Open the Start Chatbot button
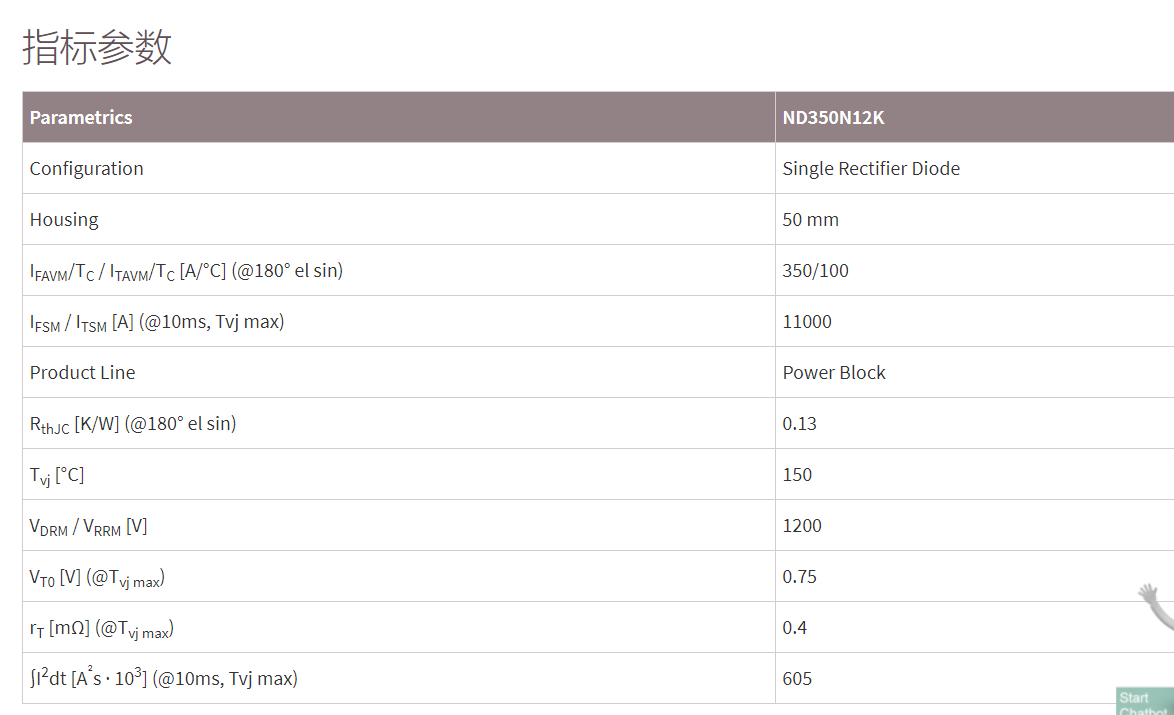The width and height of the screenshot is (1174, 715). (x=1145, y=702)
